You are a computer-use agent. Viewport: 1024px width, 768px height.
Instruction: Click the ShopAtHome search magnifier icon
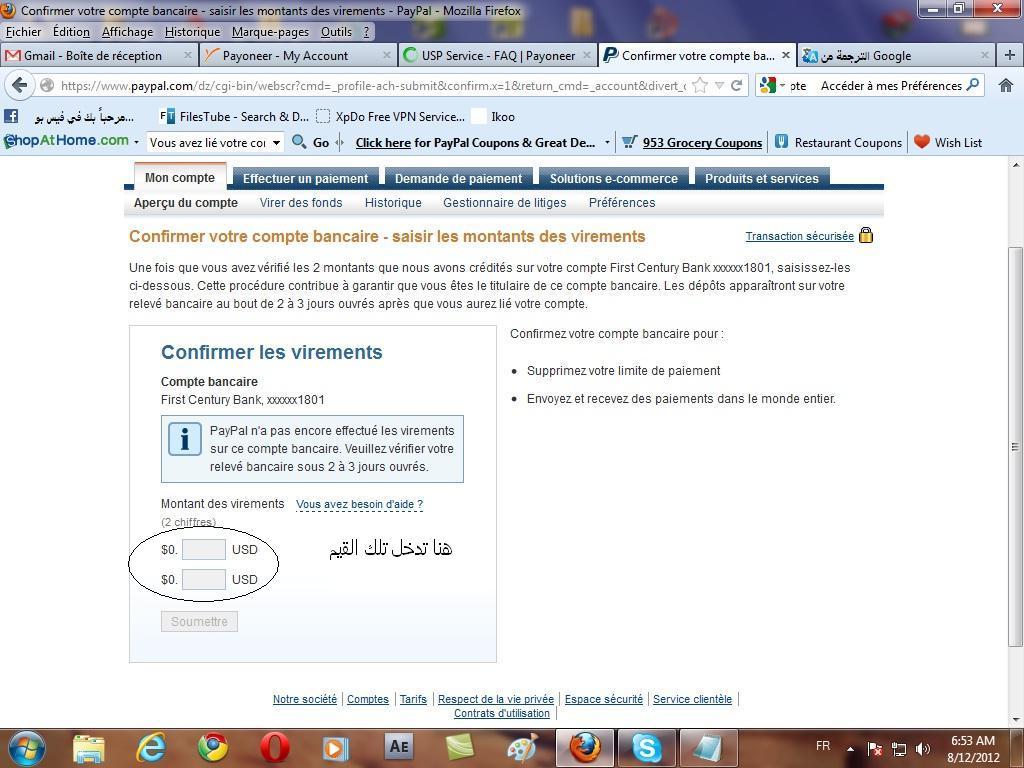coord(299,142)
